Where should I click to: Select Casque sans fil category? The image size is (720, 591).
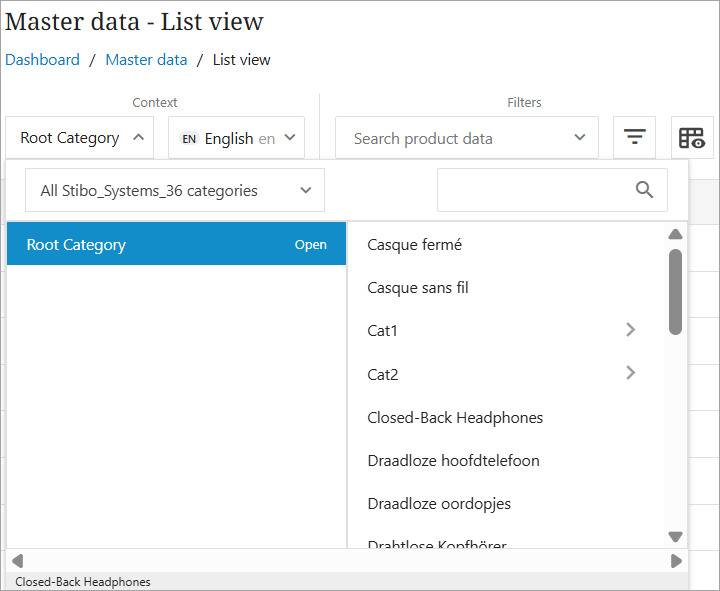pyautogui.click(x=418, y=288)
